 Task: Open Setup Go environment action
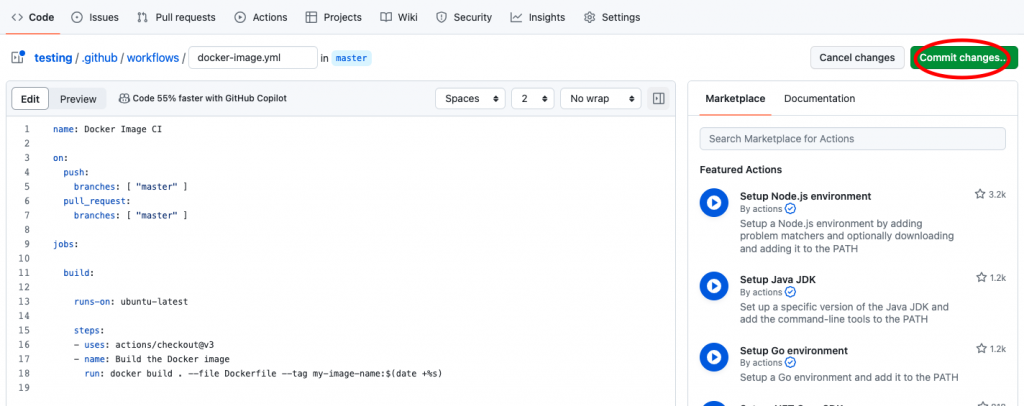click(793, 351)
